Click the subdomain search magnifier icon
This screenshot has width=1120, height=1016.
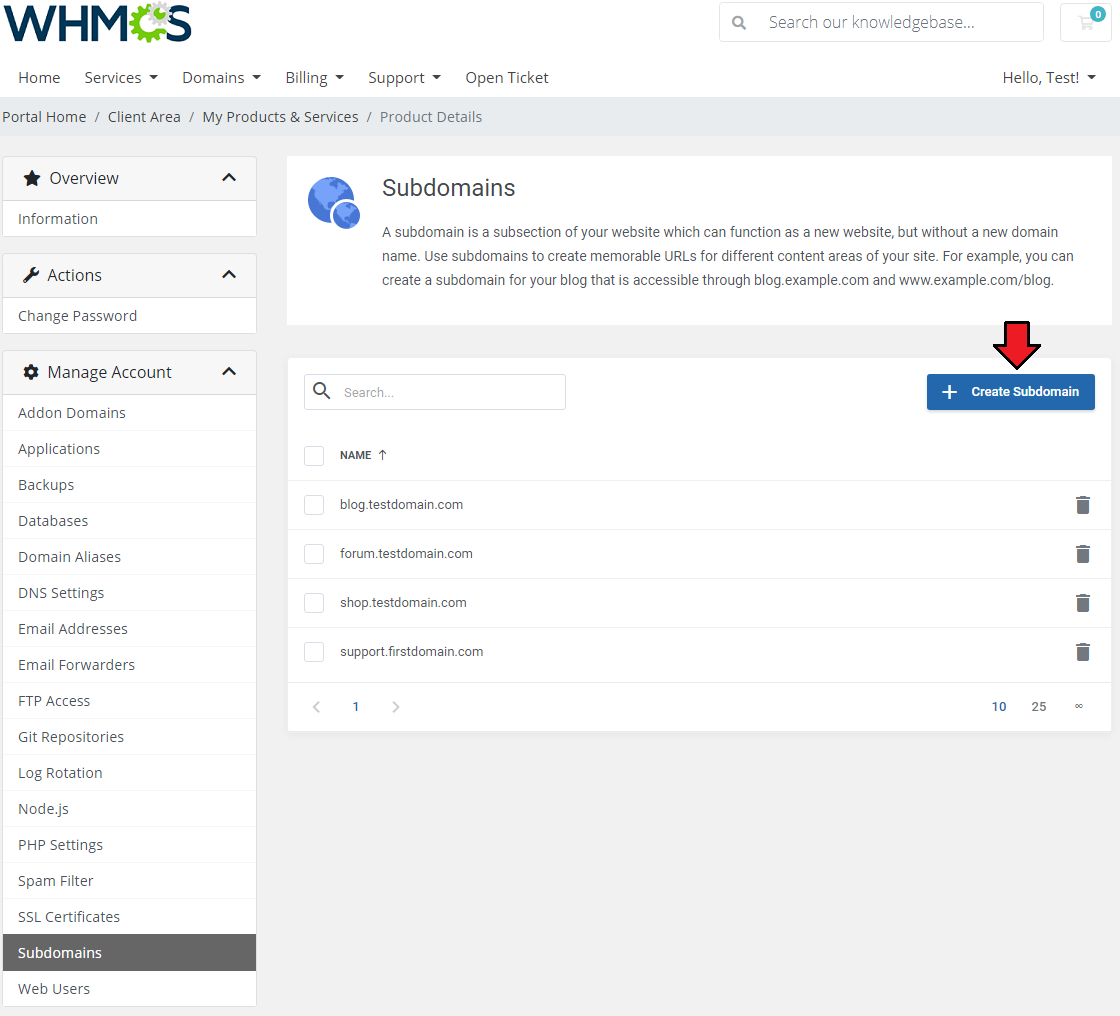[x=322, y=391]
